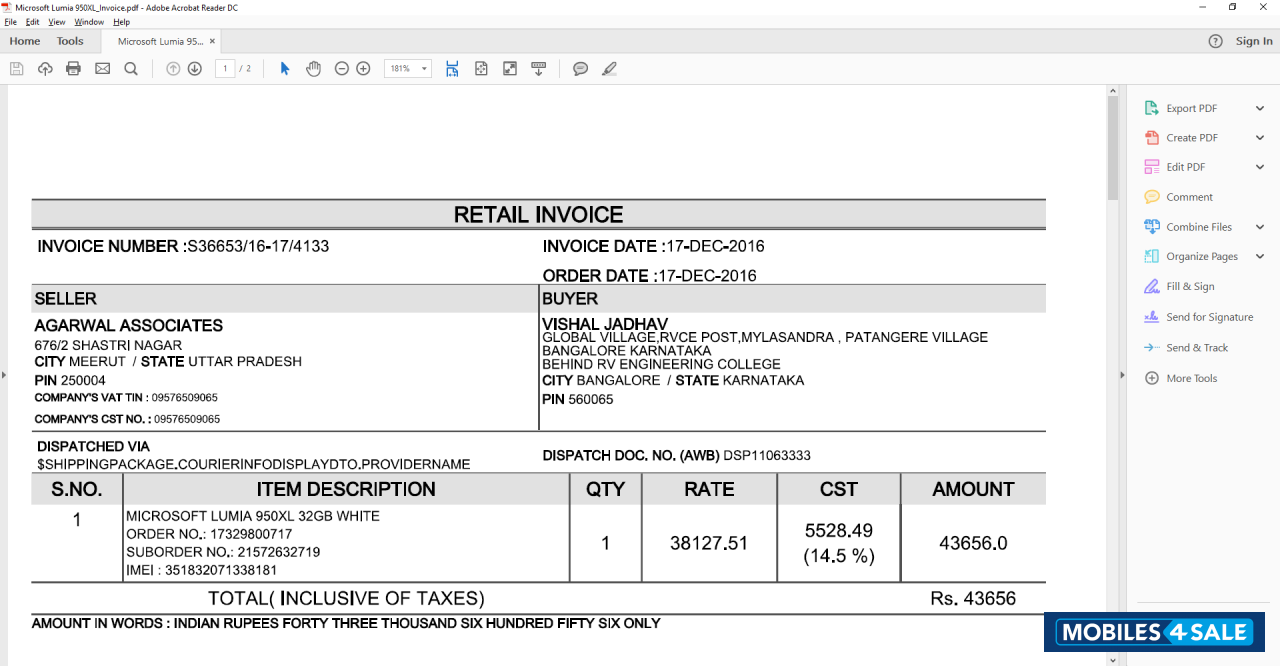Open the View menu
The height and width of the screenshot is (666, 1280).
[57, 22]
